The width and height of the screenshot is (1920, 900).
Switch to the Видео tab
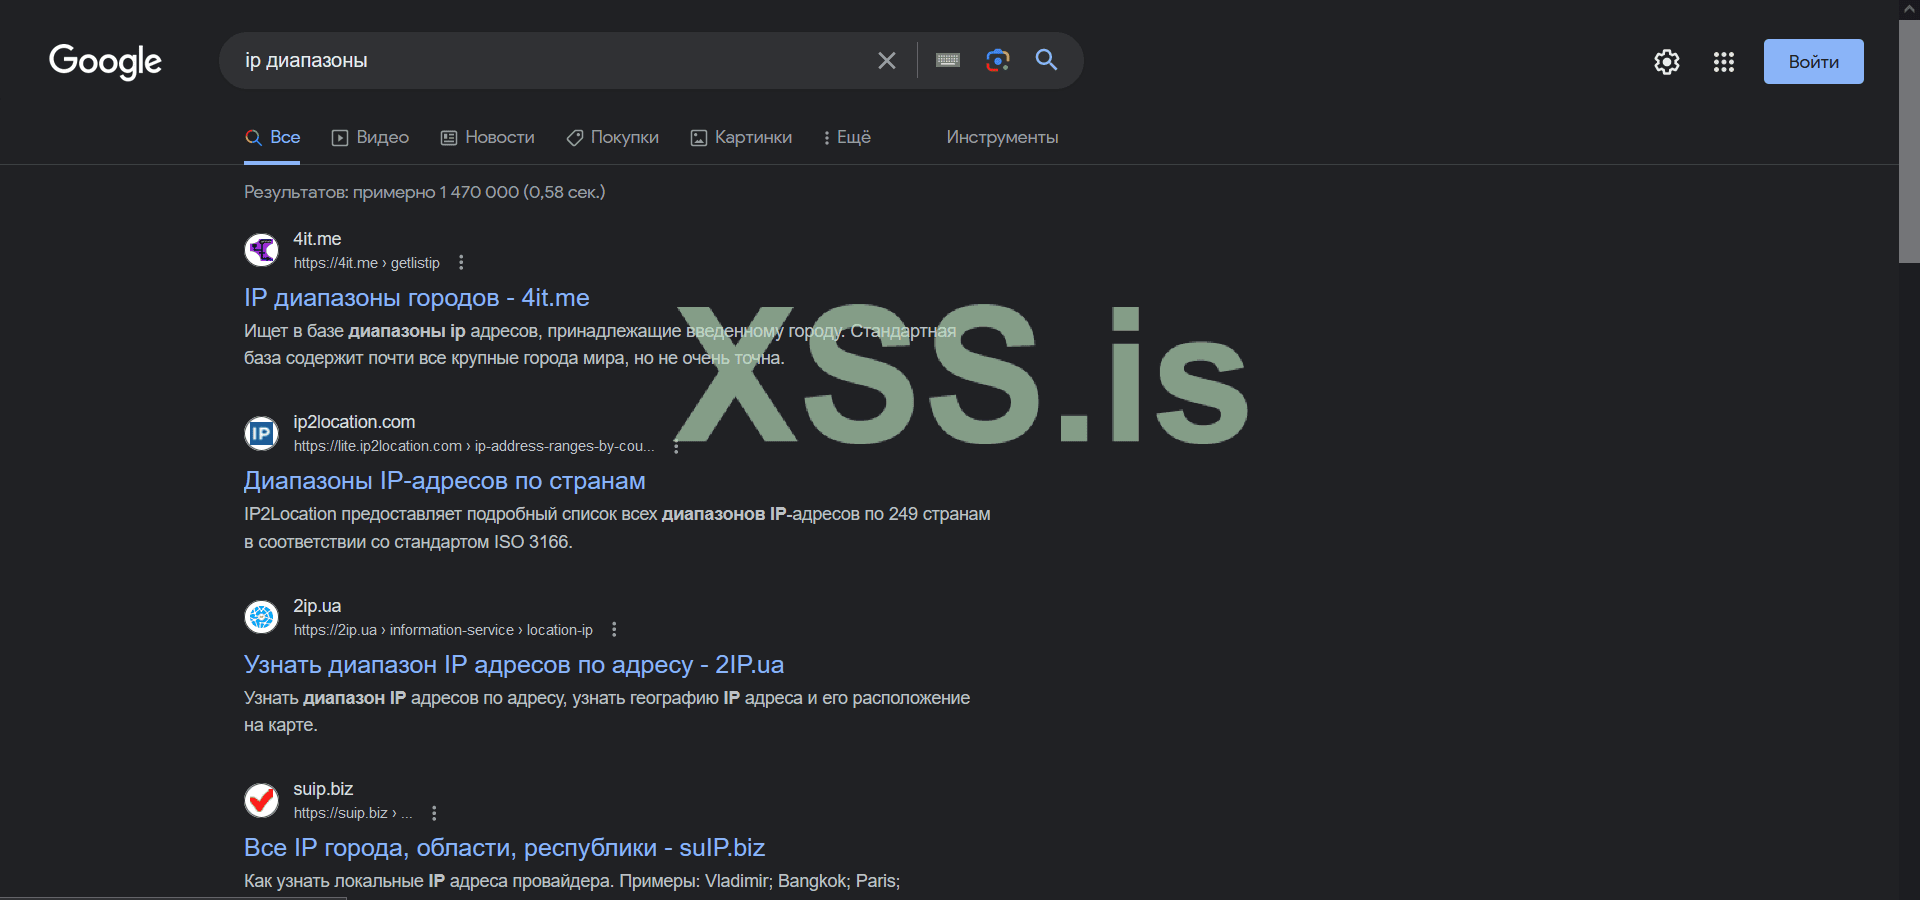coord(370,138)
